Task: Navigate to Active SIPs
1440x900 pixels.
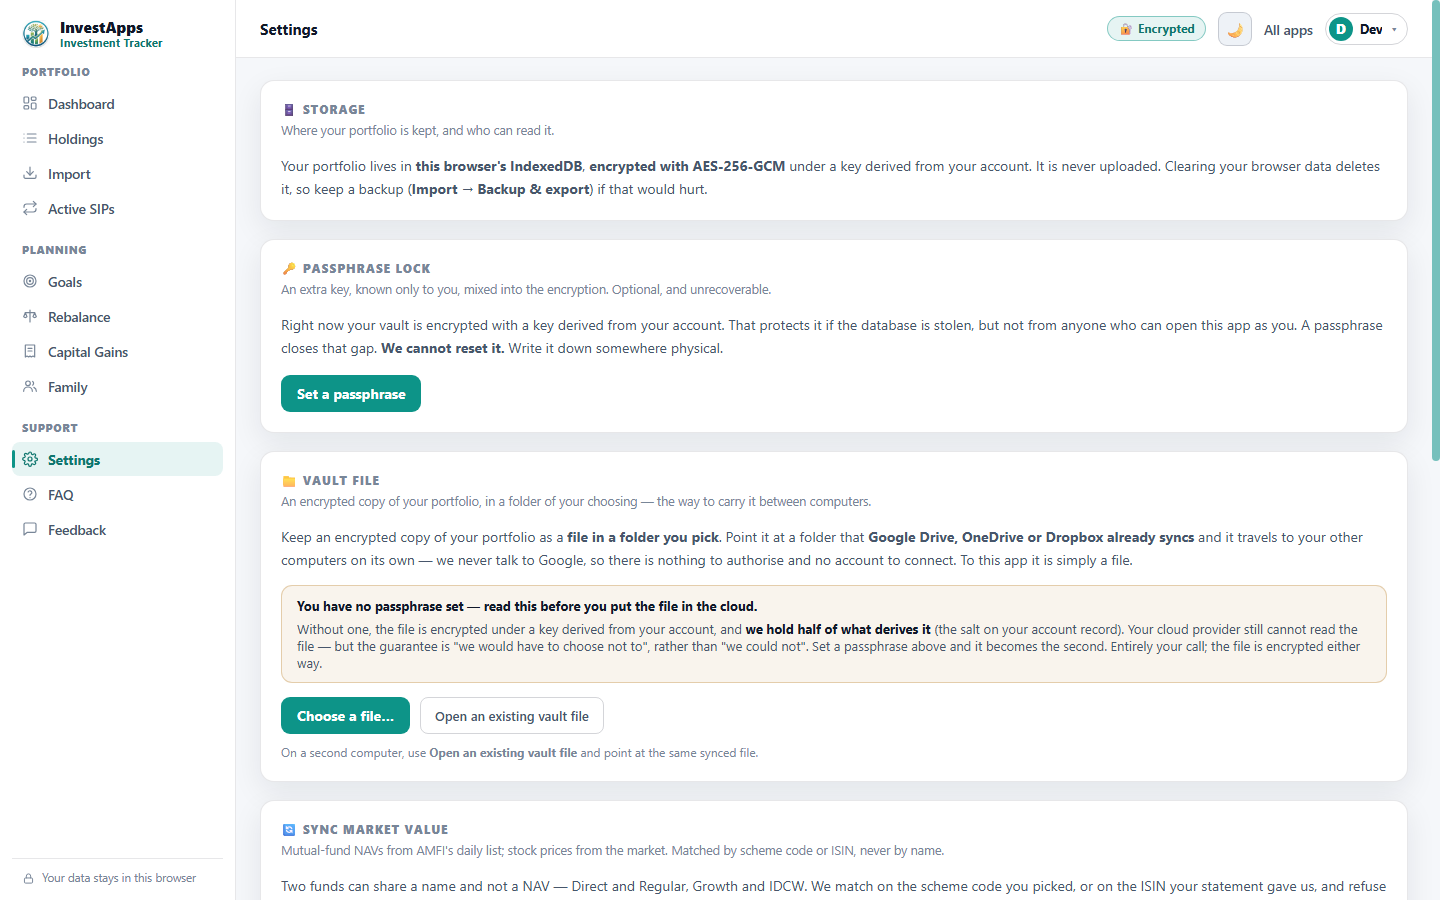Action: pos(117,209)
